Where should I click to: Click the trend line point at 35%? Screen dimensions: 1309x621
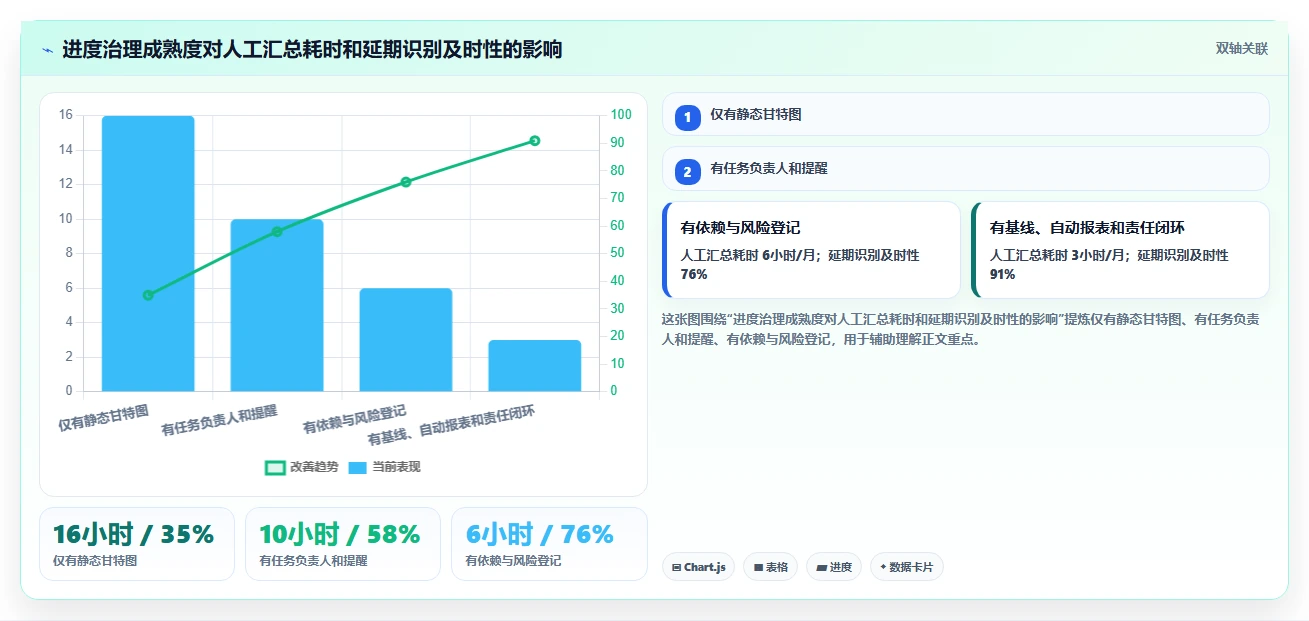tap(148, 295)
